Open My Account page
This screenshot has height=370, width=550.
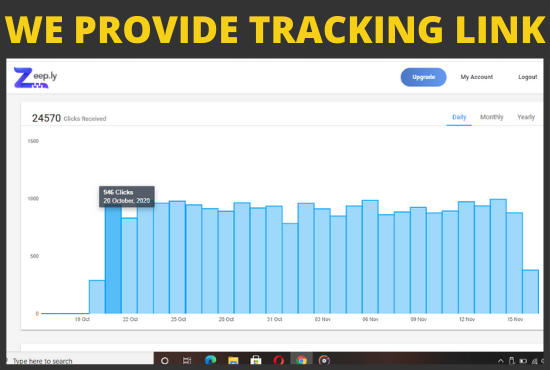click(476, 77)
